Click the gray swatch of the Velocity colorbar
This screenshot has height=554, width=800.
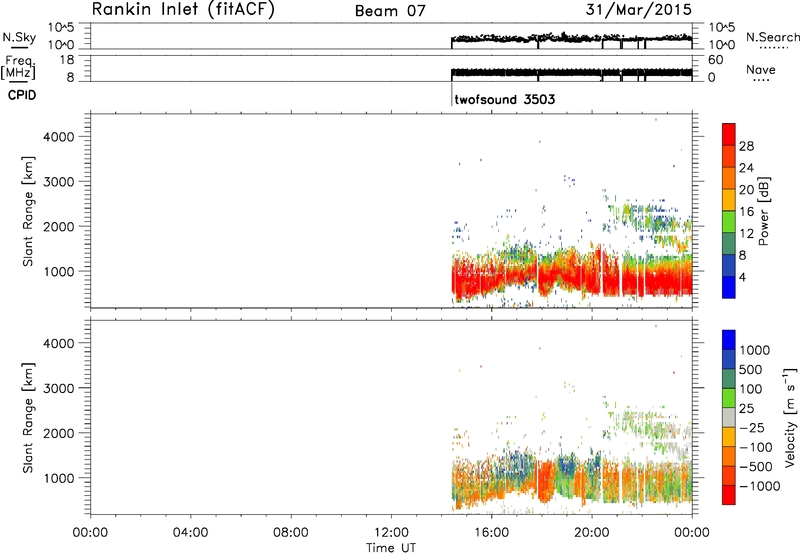[729, 418]
